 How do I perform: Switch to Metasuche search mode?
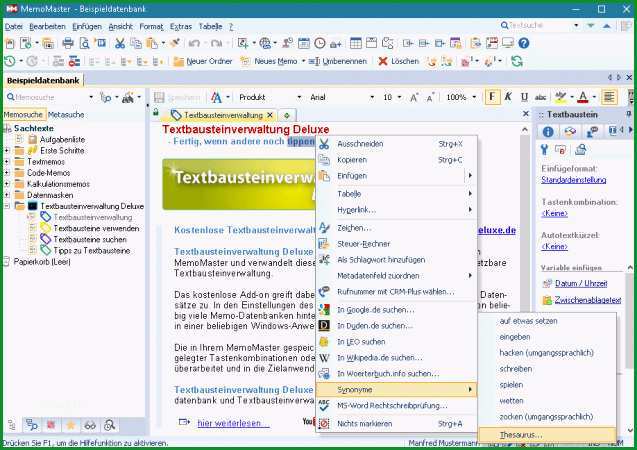(x=66, y=115)
